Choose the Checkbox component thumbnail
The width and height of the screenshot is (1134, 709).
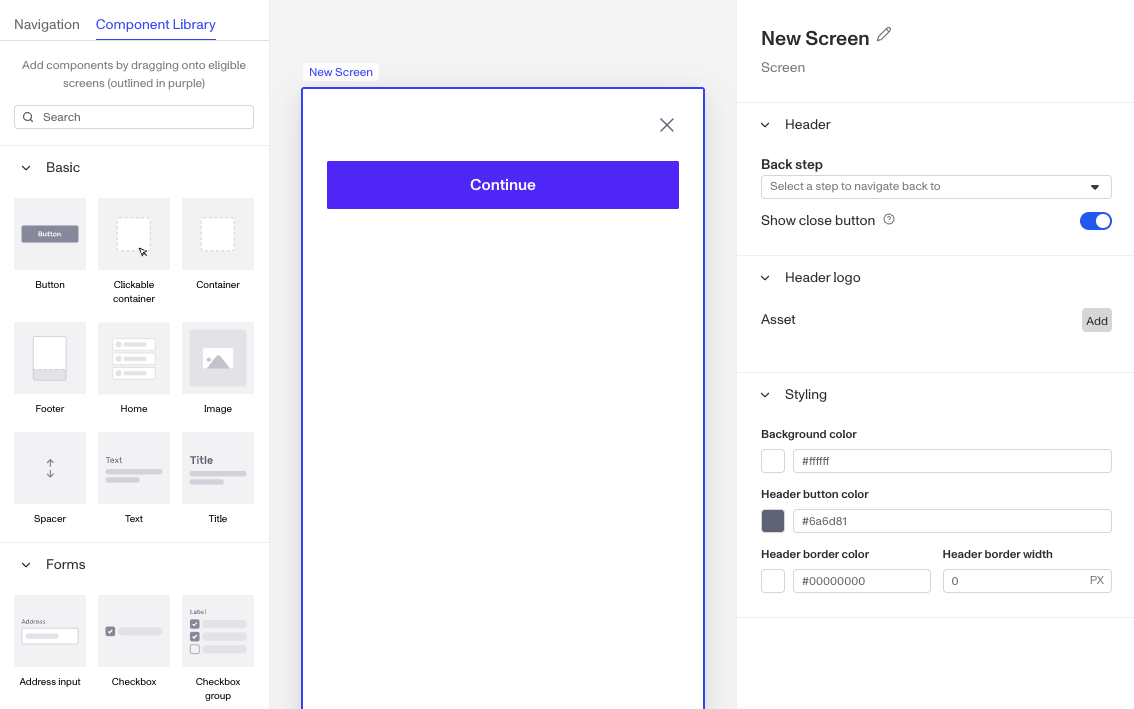click(134, 631)
